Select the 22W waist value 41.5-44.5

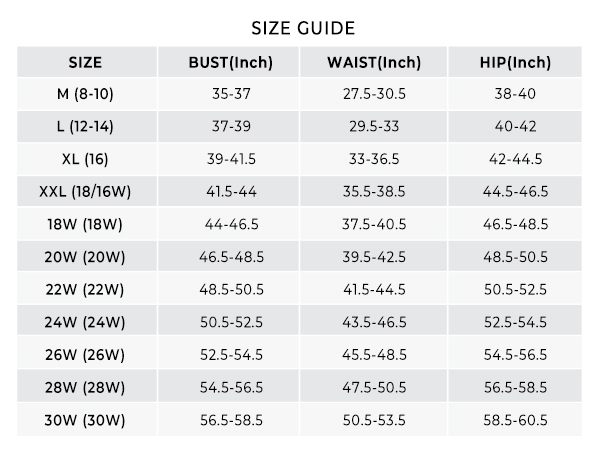(x=374, y=290)
